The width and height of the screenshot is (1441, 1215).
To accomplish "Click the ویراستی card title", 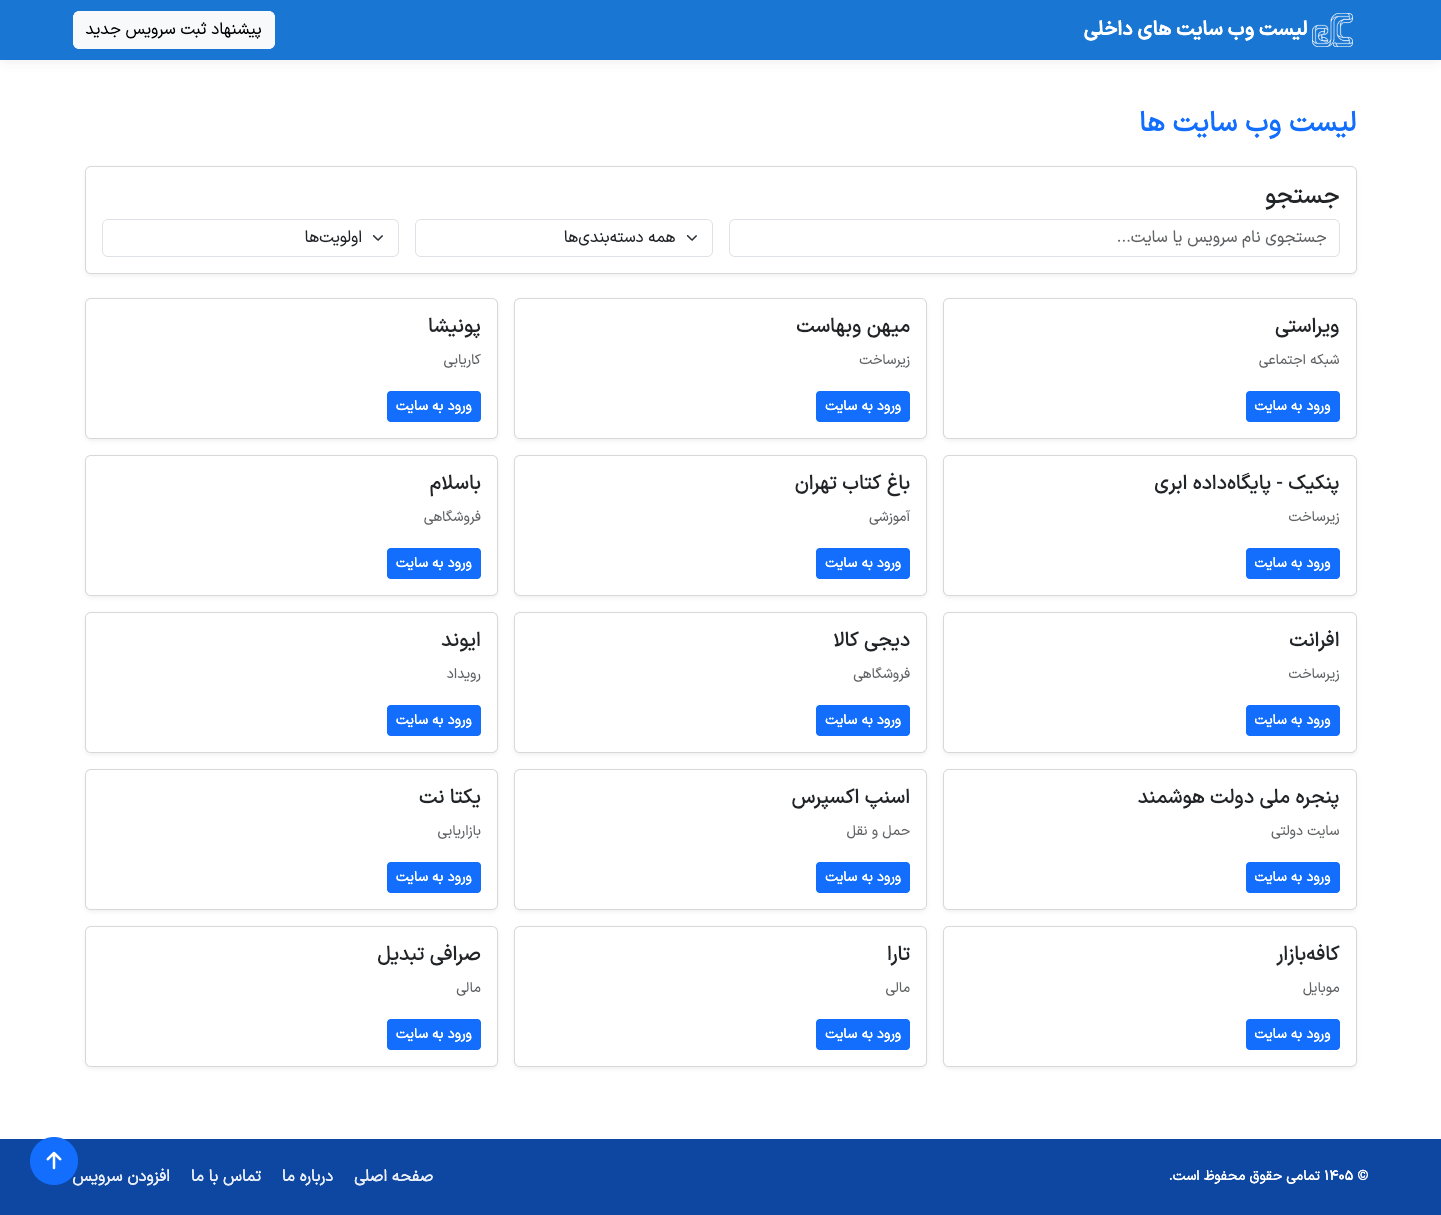I will pos(1307,326).
